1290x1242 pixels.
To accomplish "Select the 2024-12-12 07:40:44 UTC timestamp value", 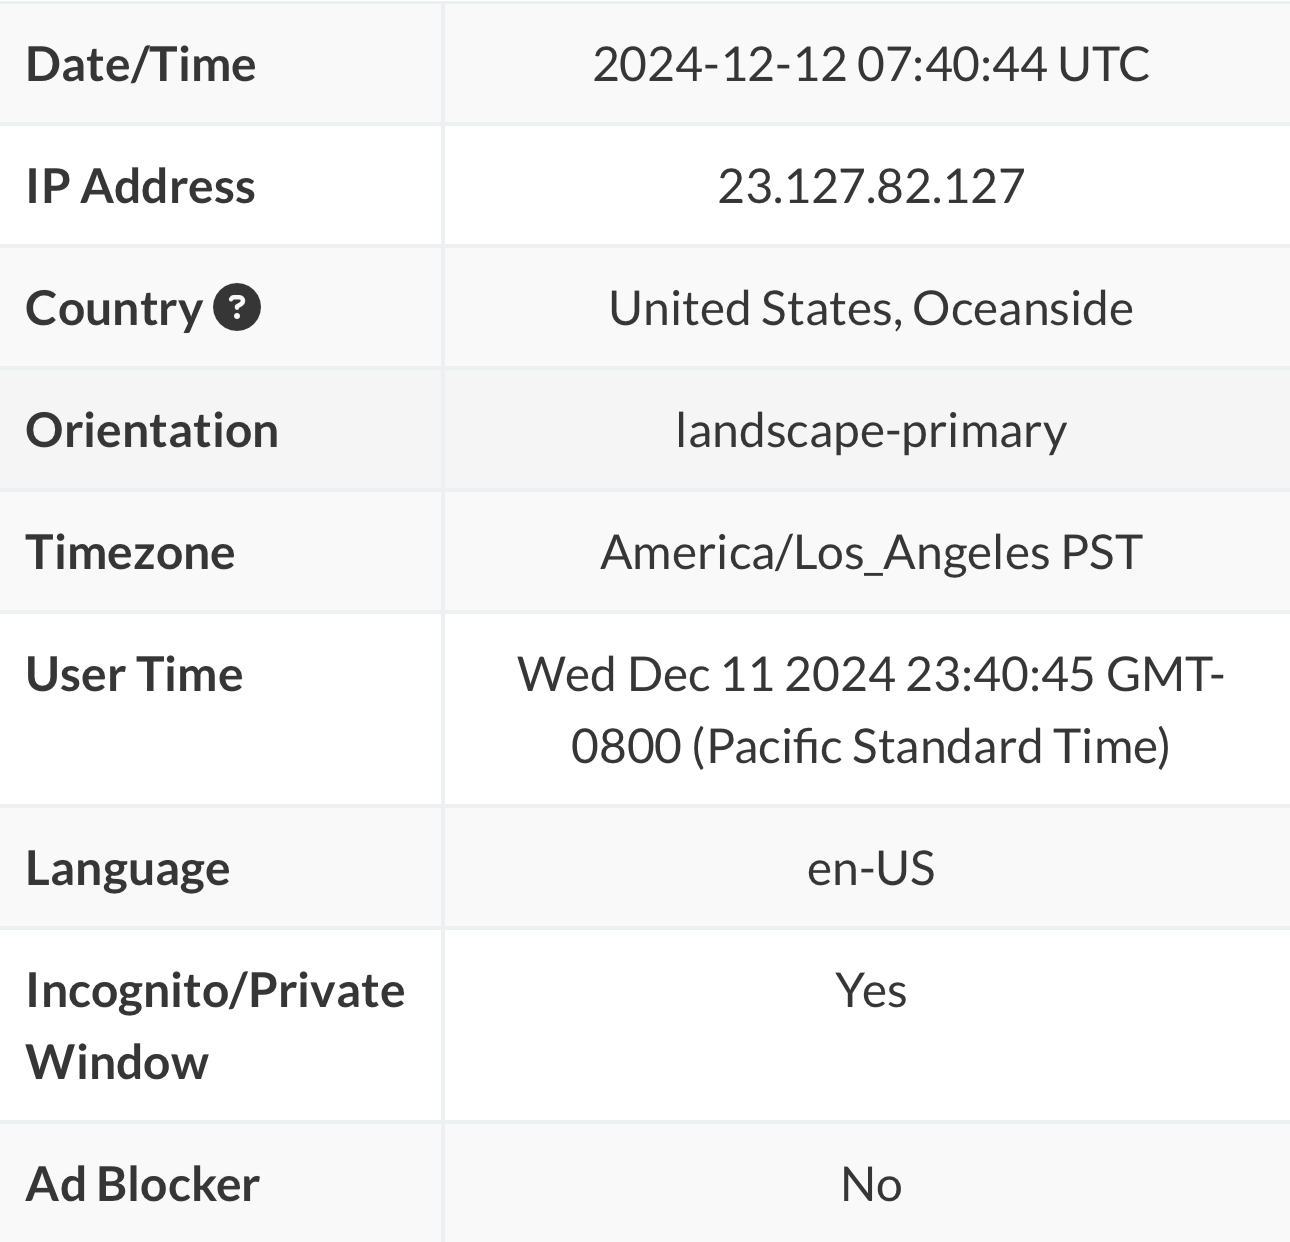I will (x=870, y=64).
